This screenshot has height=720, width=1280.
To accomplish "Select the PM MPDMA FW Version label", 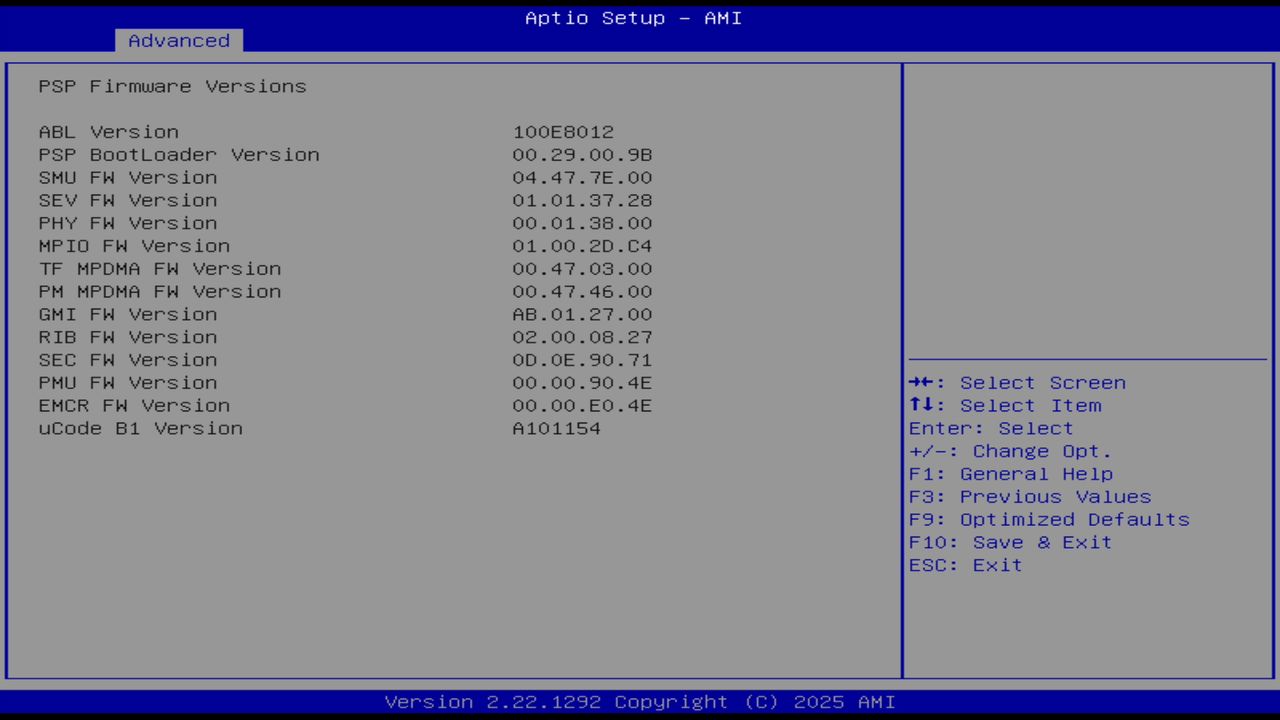I will click(x=160, y=292).
